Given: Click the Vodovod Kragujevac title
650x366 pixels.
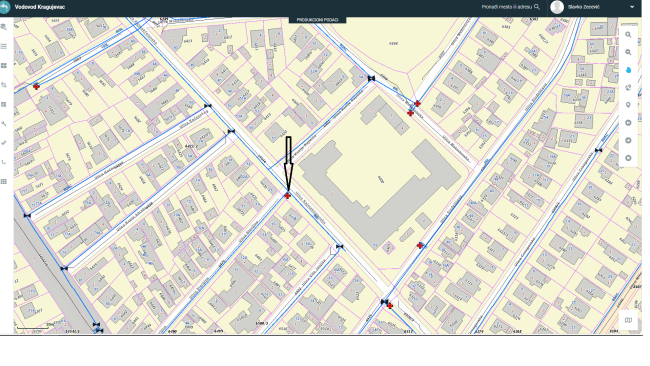Looking at the screenshot, I should click(x=39, y=7).
